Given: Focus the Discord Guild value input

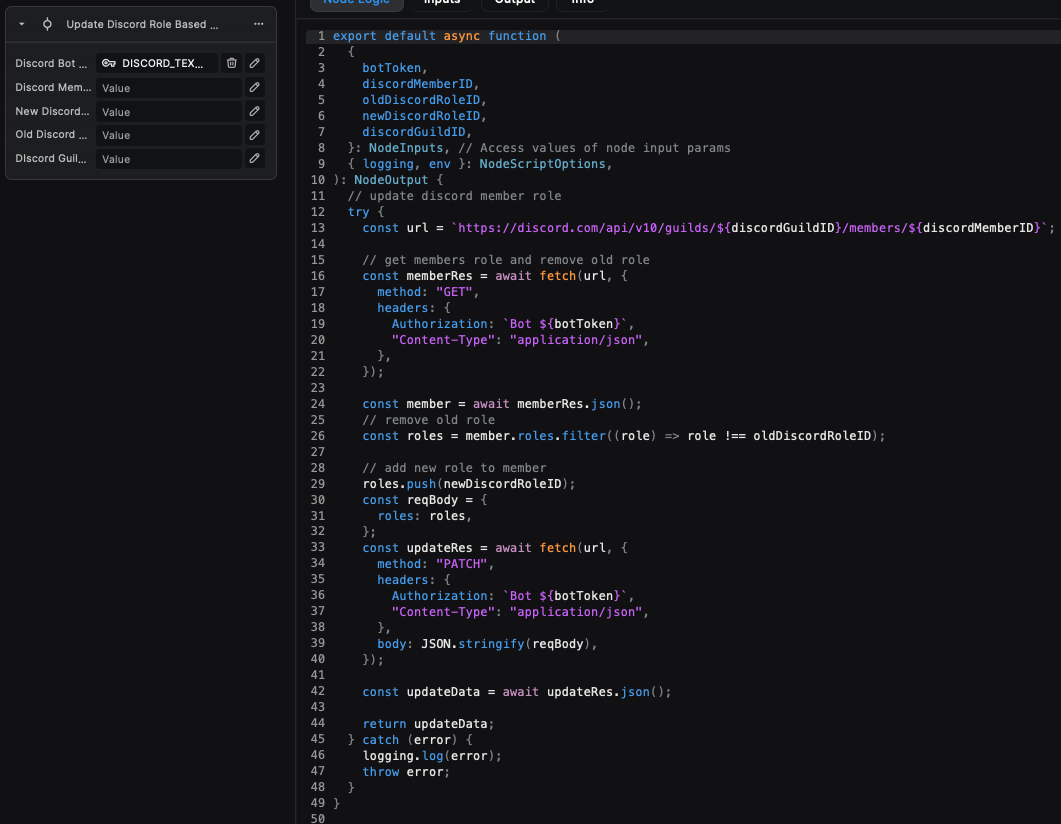Looking at the screenshot, I should (x=168, y=159).
